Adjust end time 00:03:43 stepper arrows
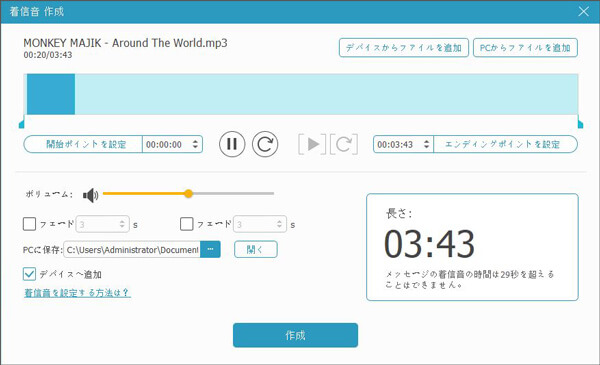Viewport: 600px width, 365px height. point(426,144)
